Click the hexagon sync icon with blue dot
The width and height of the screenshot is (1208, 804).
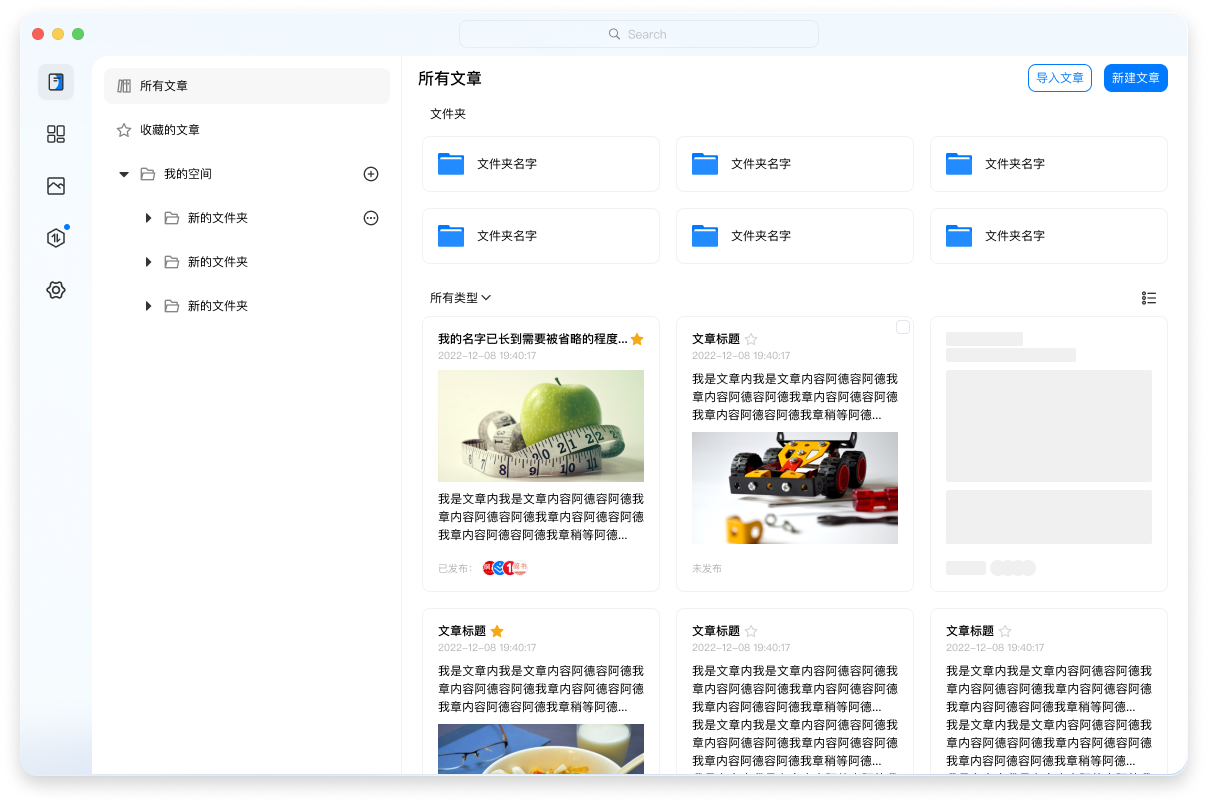pyautogui.click(x=56, y=238)
